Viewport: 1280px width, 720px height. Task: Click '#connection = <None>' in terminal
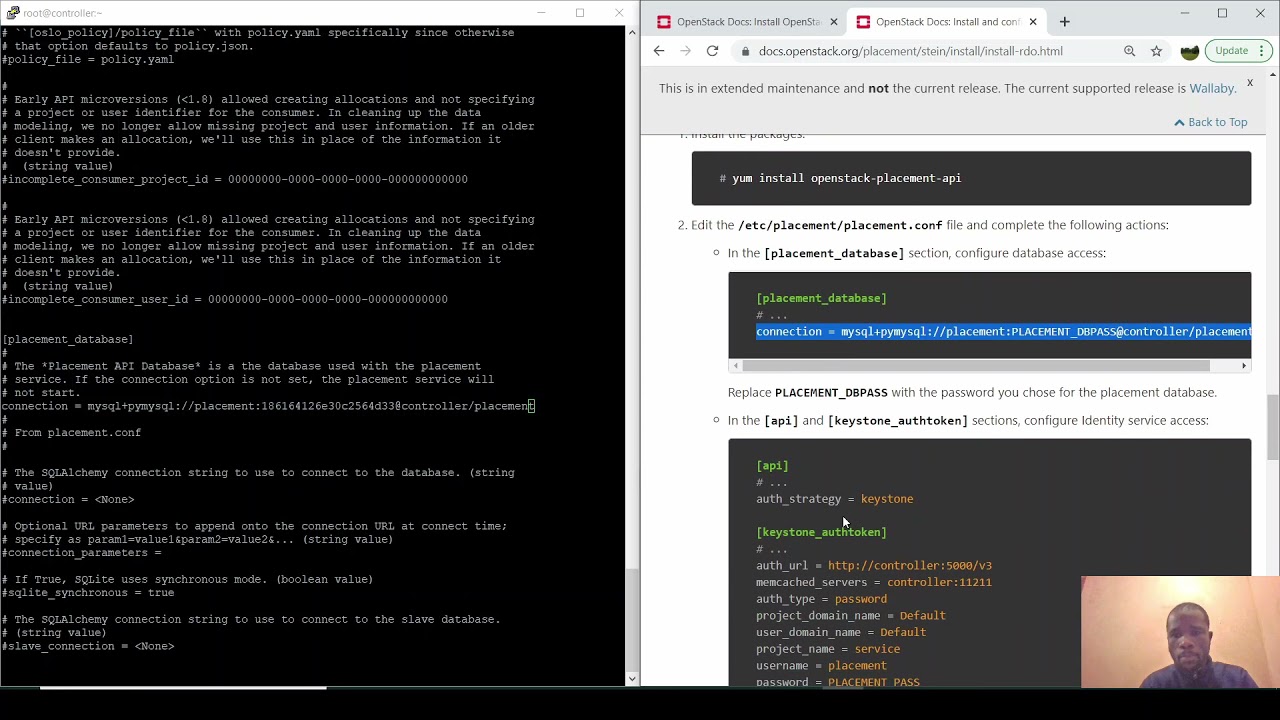(x=68, y=500)
